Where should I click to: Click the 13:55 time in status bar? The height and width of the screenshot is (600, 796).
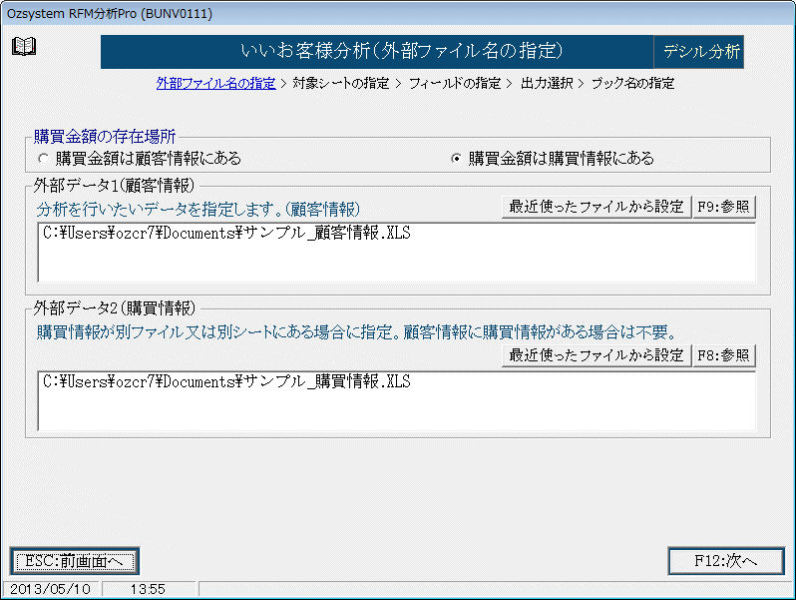(148, 589)
